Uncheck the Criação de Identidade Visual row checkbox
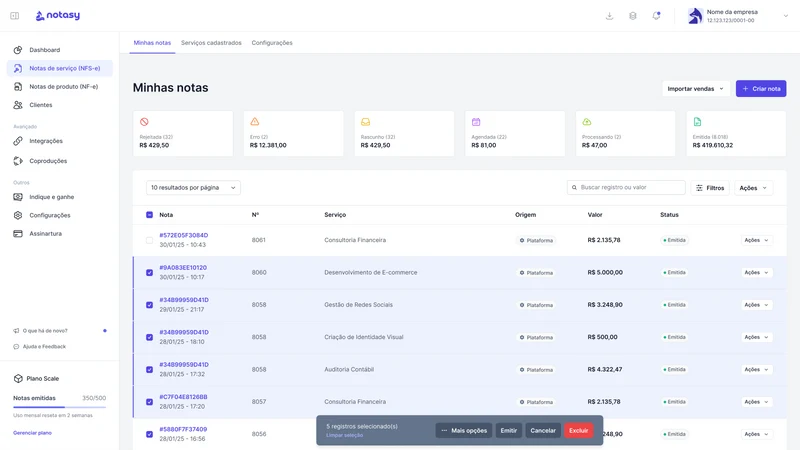This screenshot has width=800, height=450. pyautogui.click(x=149, y=337)
